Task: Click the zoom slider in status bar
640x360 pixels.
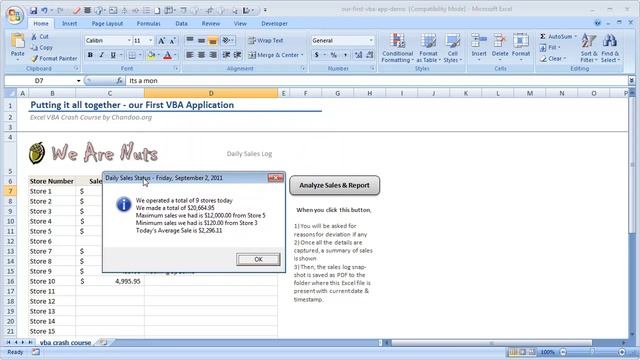Action: click(592, 352)
